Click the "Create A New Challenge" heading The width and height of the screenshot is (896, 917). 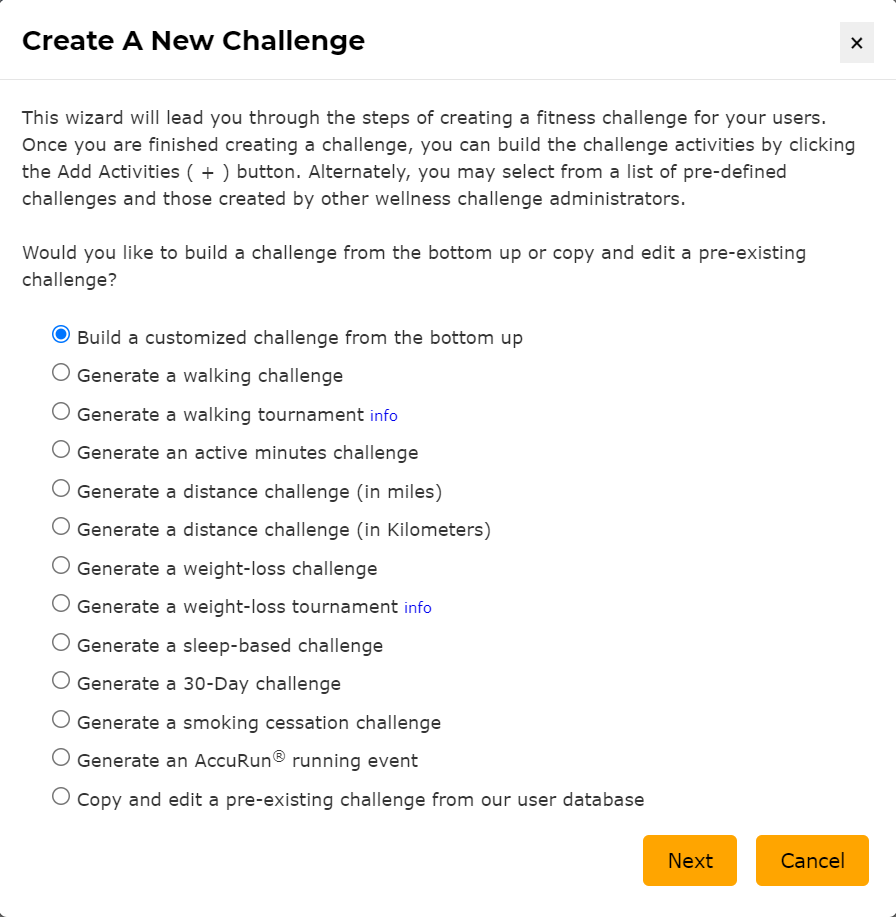(193, 41)
